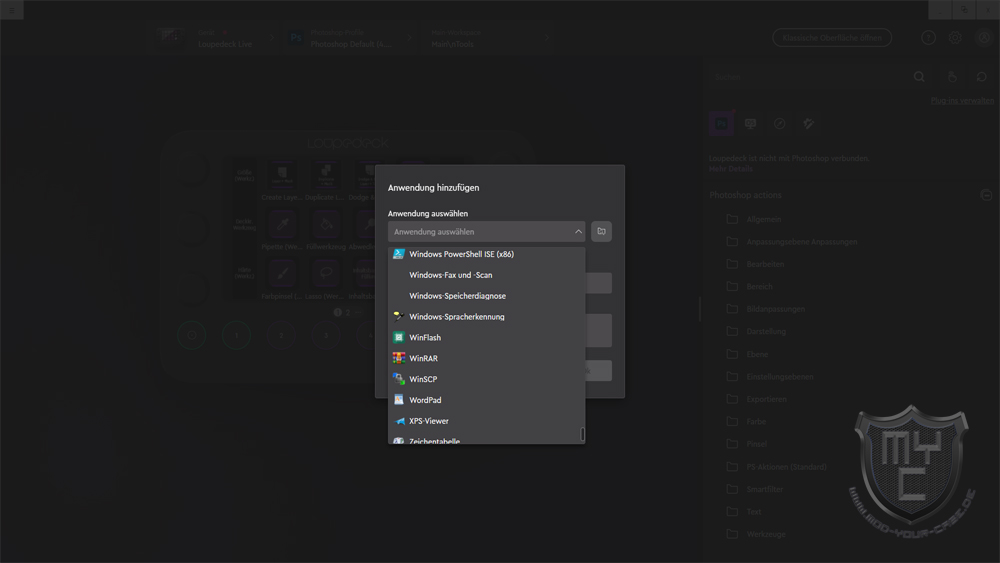
Task: Click the Größe (Werkz.) dial label
Action: click(244, 175)
